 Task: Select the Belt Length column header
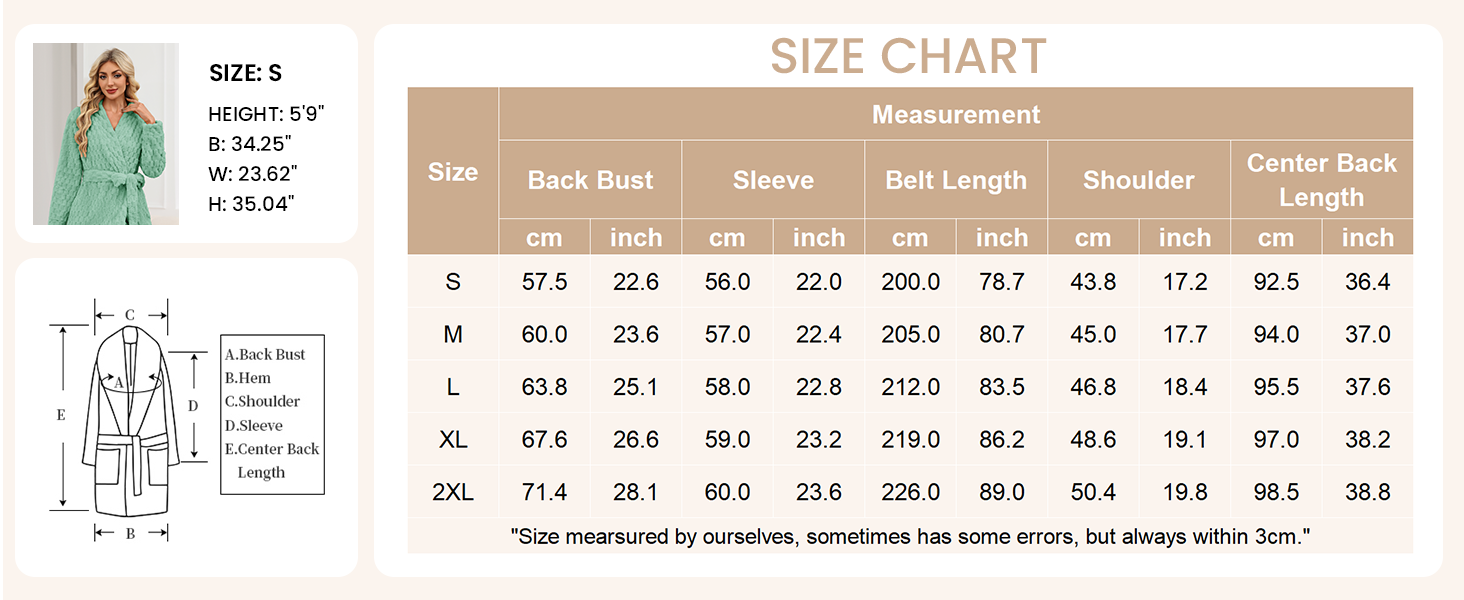[x=956, y=180]
